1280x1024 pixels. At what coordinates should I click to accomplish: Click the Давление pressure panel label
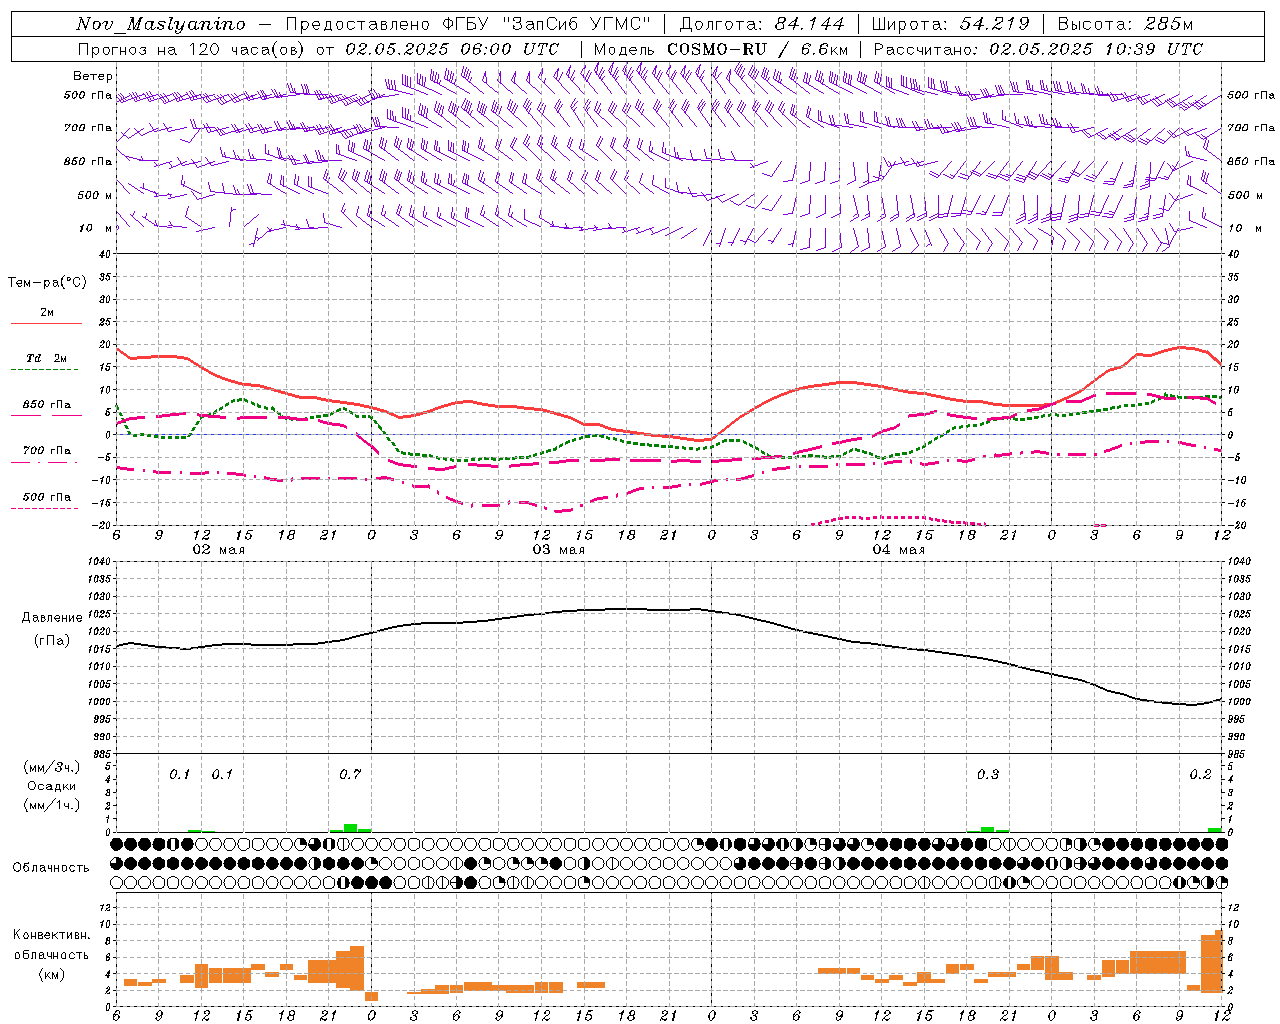pos(51,618)
